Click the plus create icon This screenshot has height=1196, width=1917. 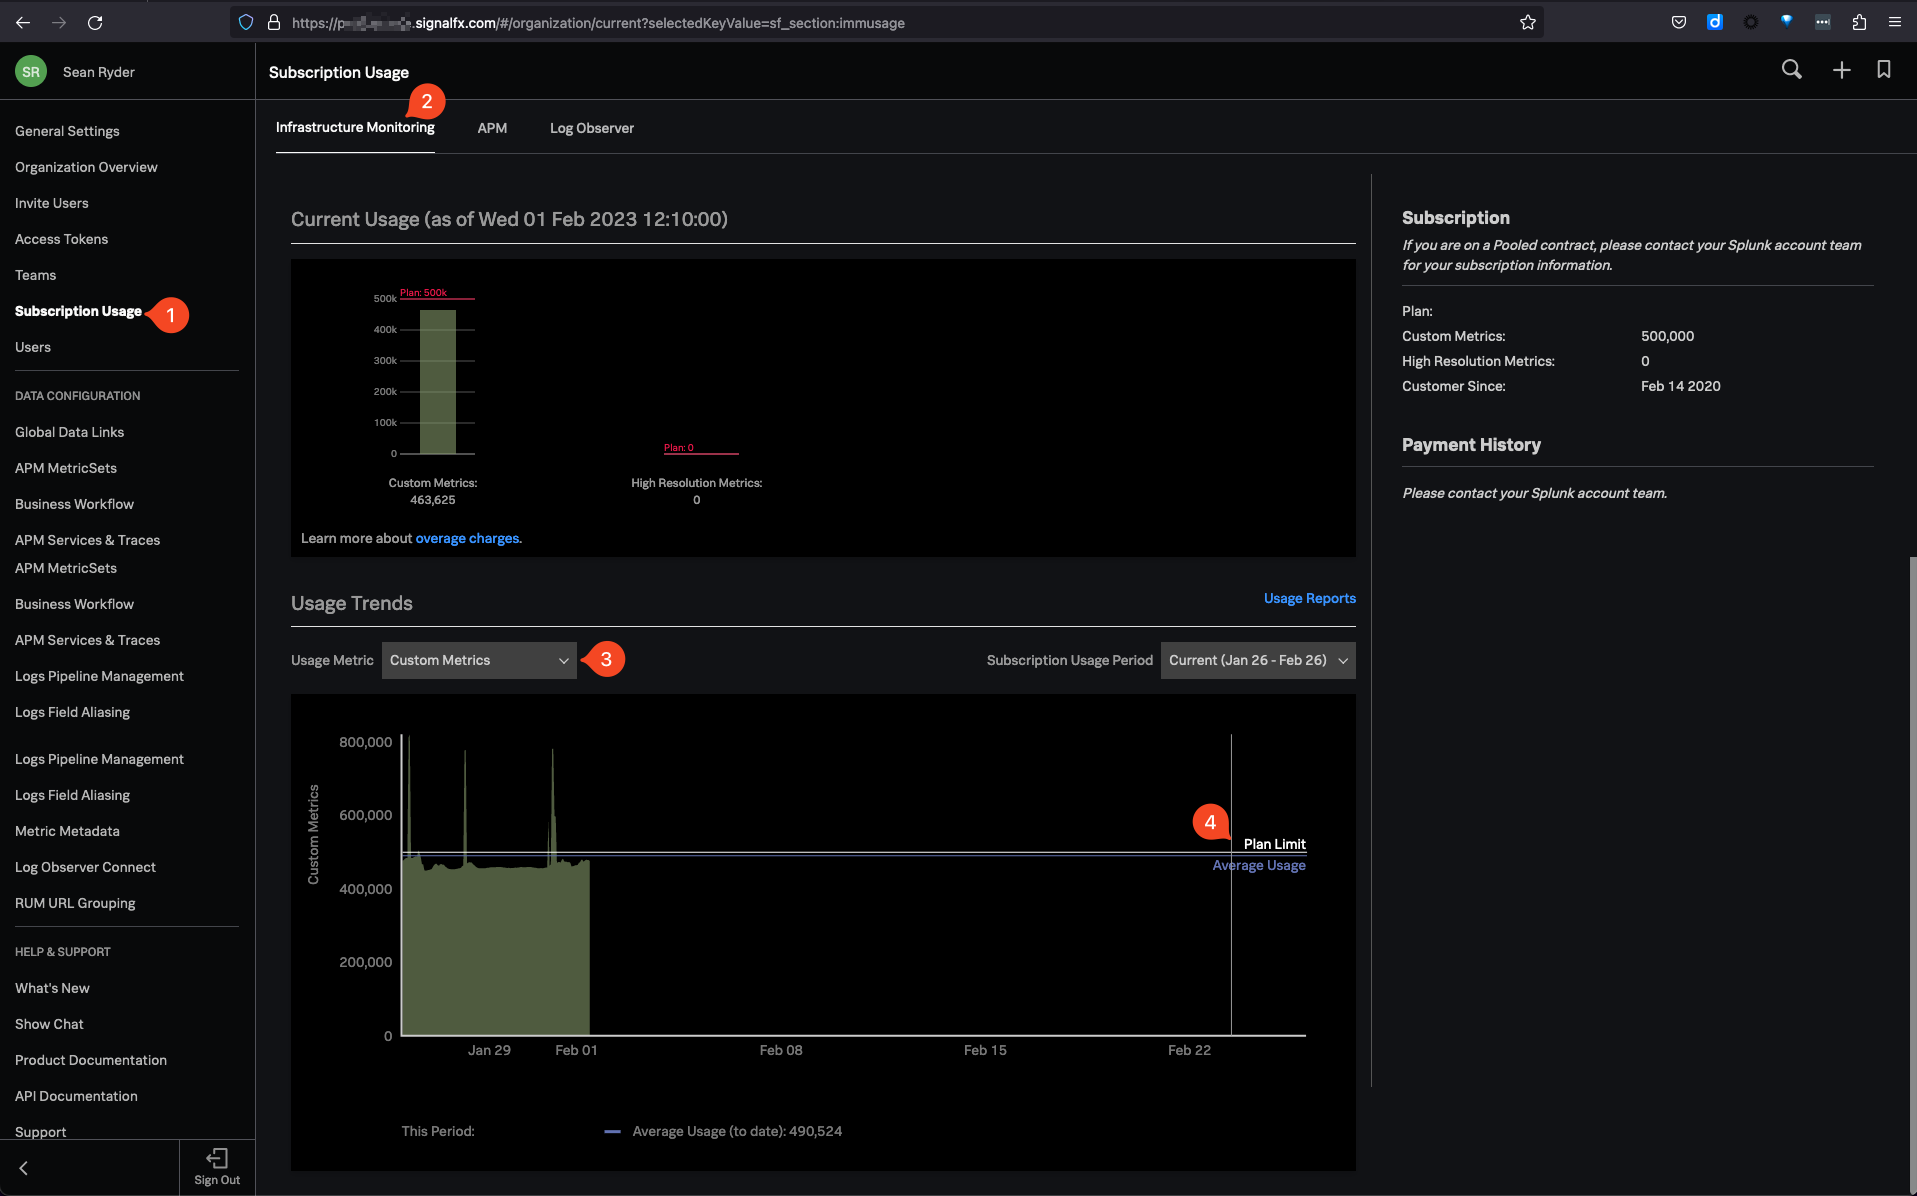coord(1841,70)
